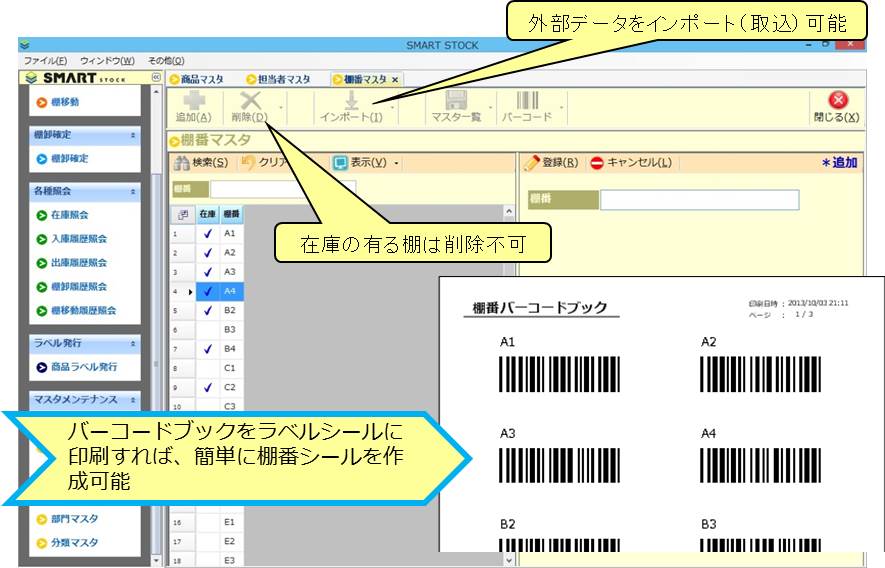The image size is (885, 568).
Task: Select cell C3 in the 棚番 column
Action: pos(231,406)
